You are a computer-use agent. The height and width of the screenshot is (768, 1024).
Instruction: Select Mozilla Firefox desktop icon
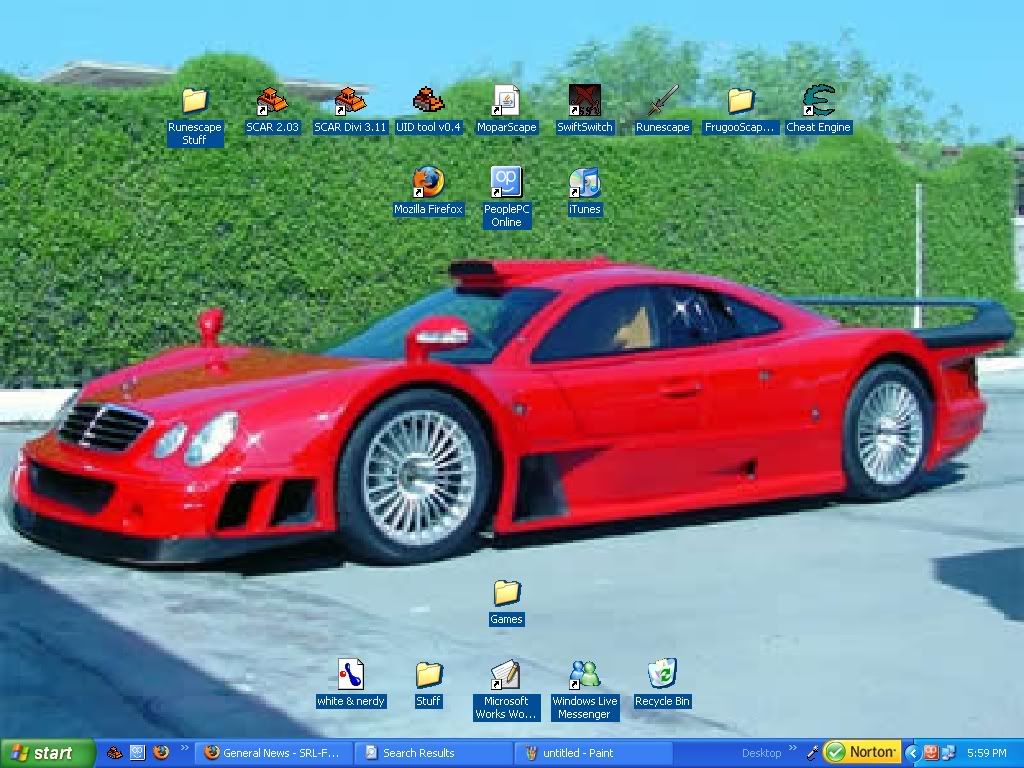428,183
